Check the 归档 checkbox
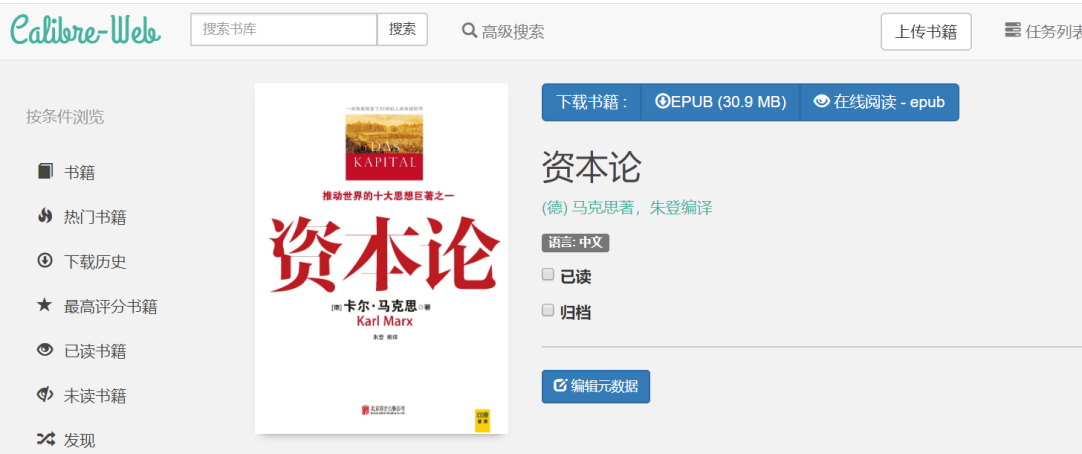Viewport: 1082px width, 454px height. click(x=548, y=310)
